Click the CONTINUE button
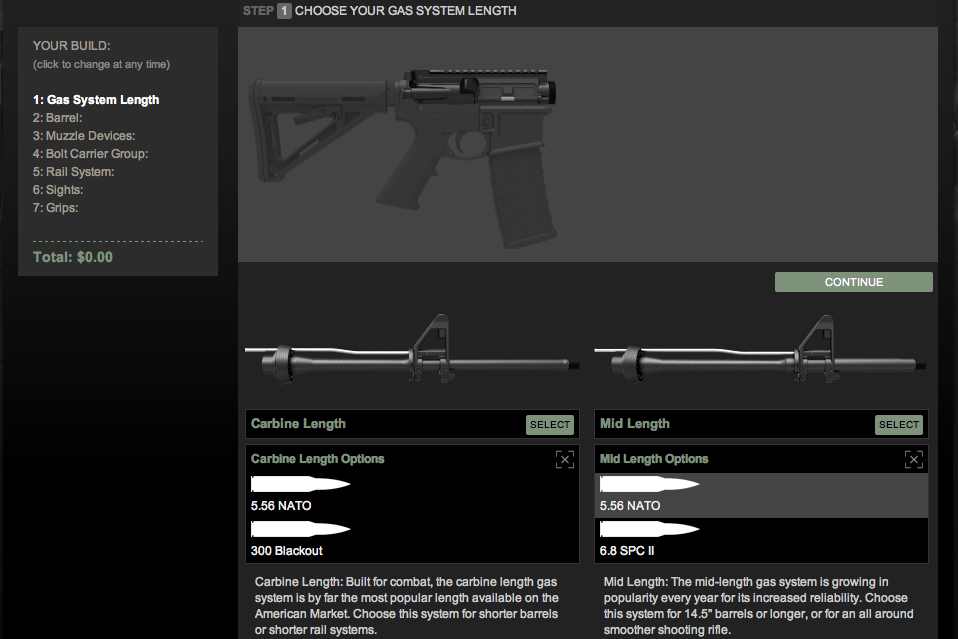 click(x=854, y=282)
